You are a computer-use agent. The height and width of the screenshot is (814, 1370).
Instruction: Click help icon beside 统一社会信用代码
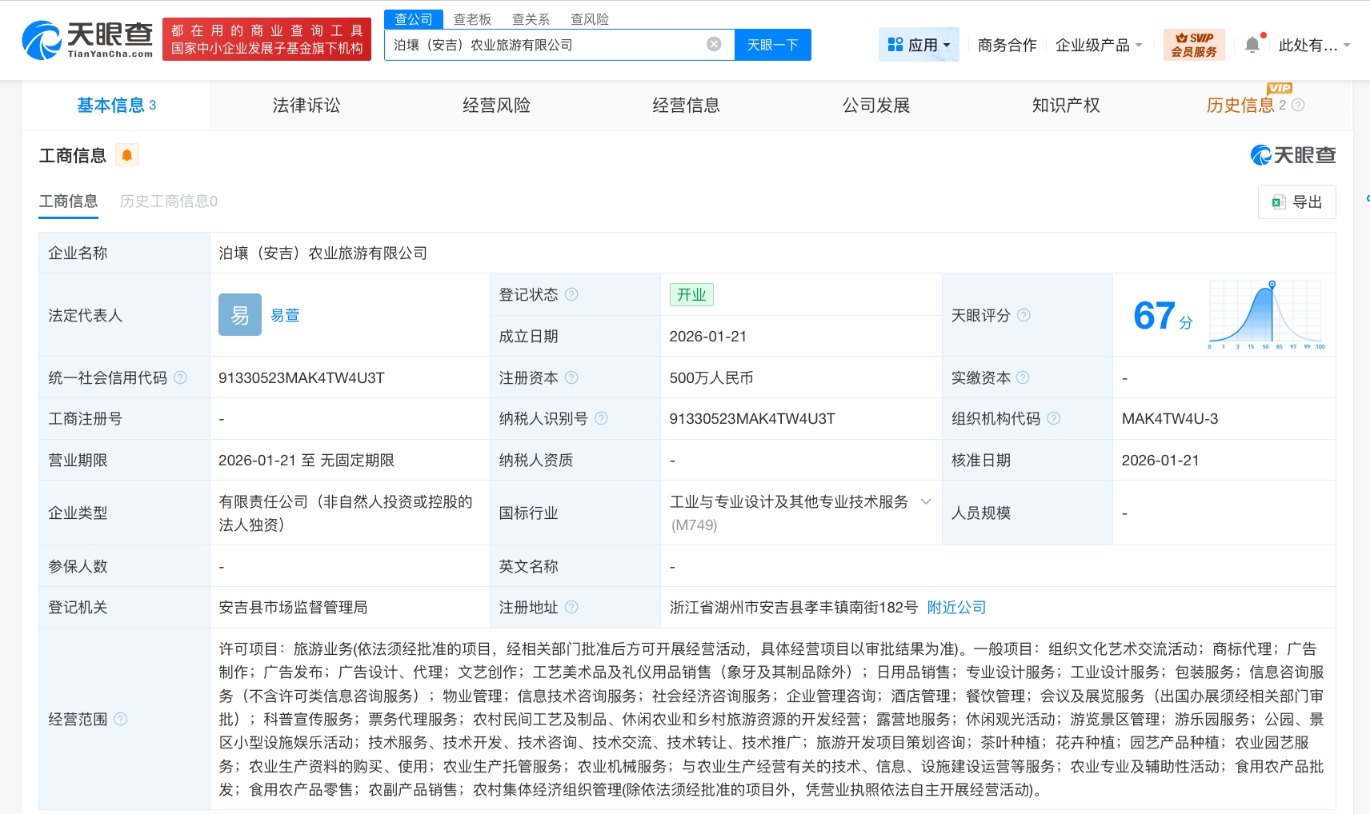180,378
